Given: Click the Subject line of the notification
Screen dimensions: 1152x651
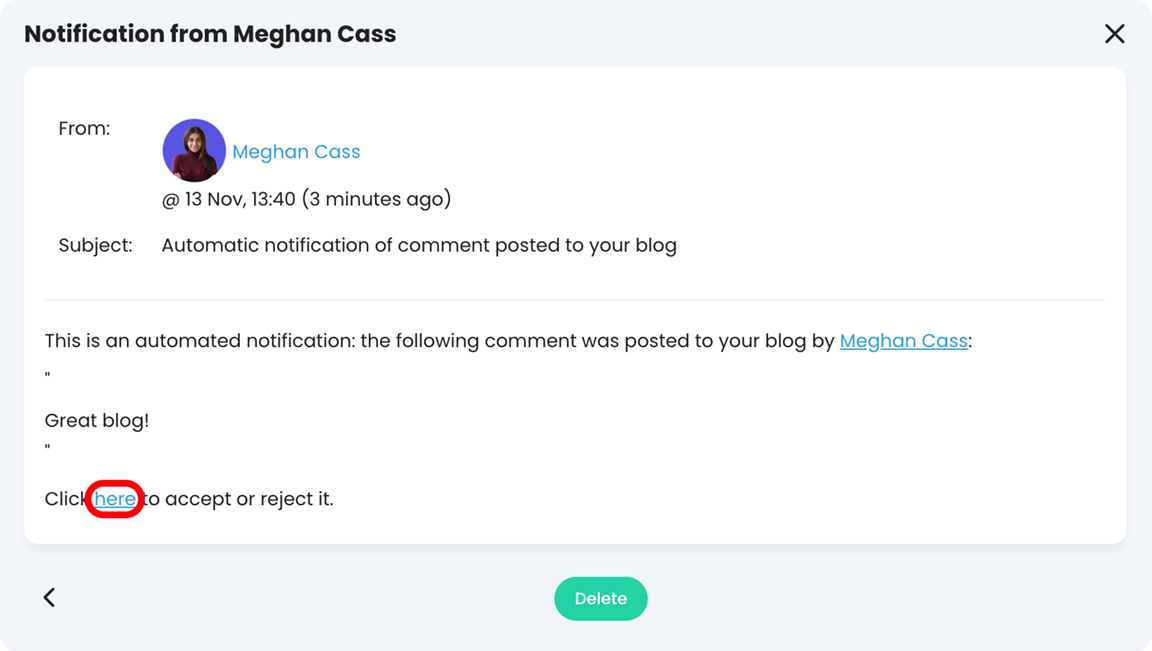Looking at the screenshot, I should [419, 244].
